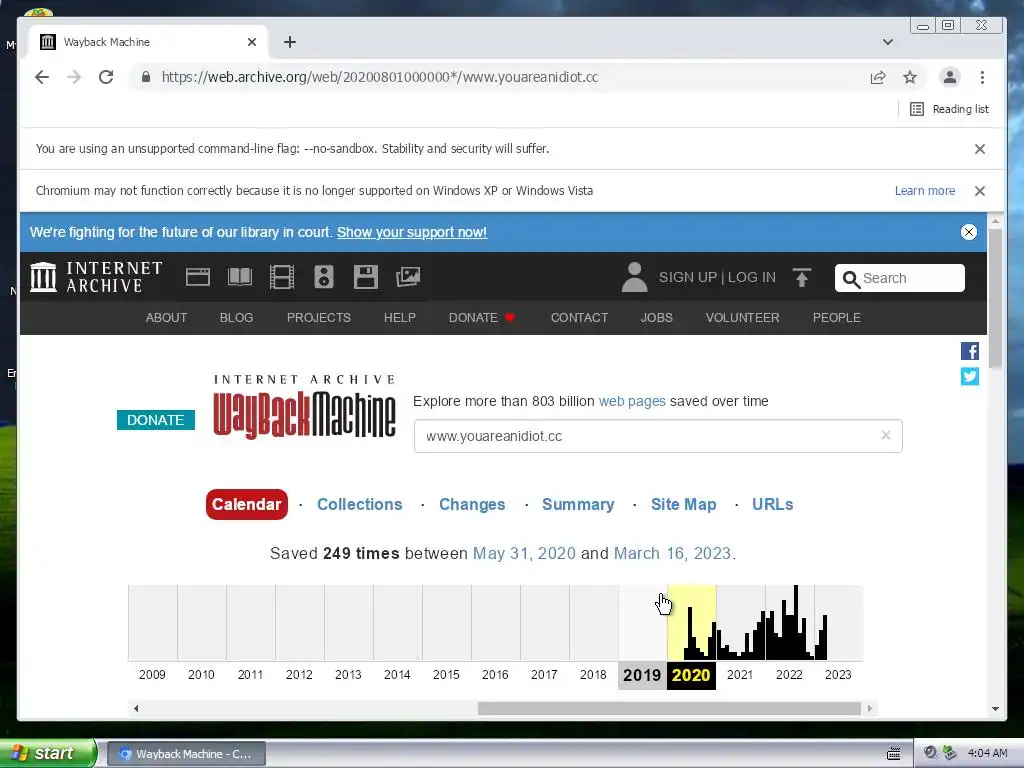Viewport: 1024px width, 768px height.
Task: Click the share page icon in address bar
Action: tap(878, 77)
